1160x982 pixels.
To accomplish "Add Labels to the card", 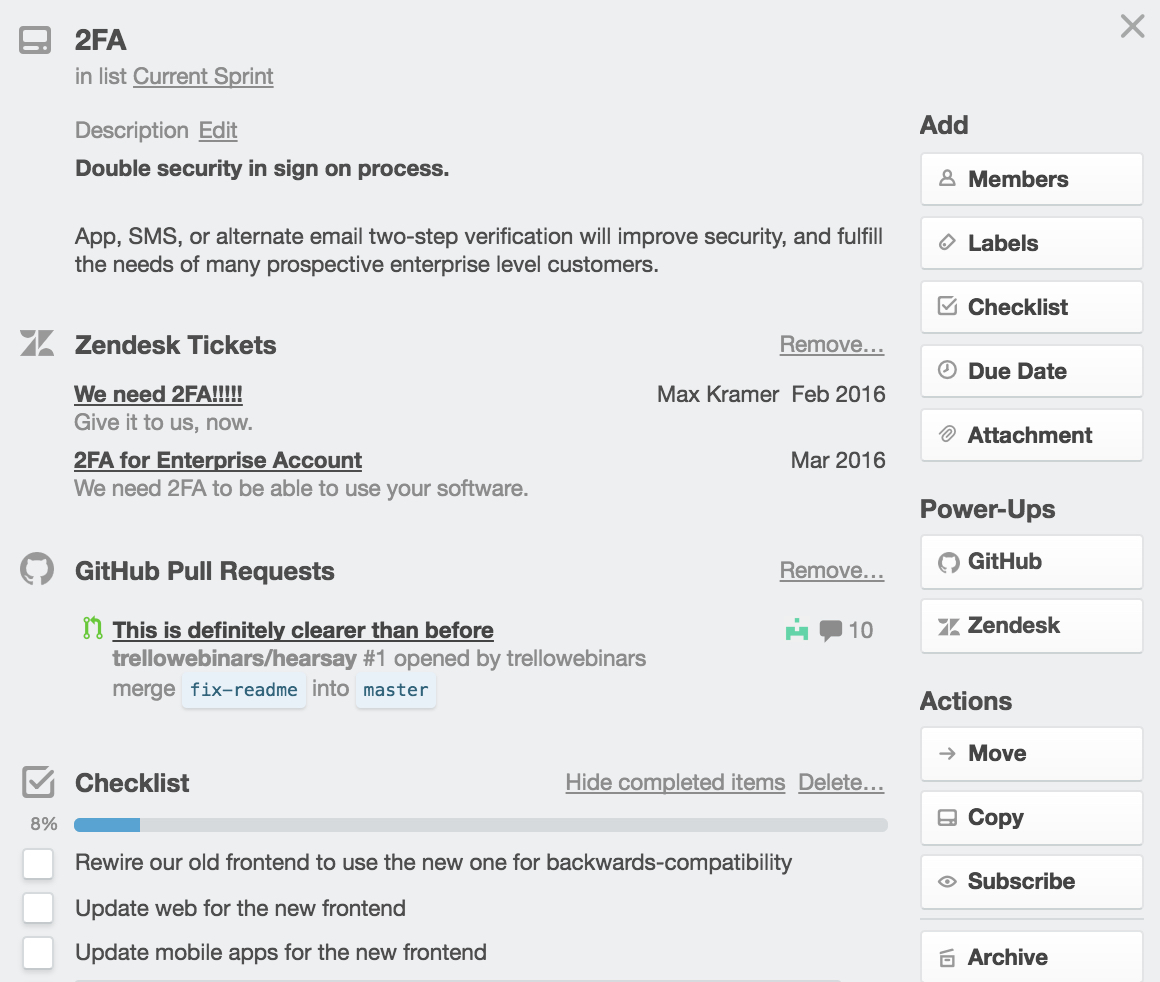I will point(1031,243).
